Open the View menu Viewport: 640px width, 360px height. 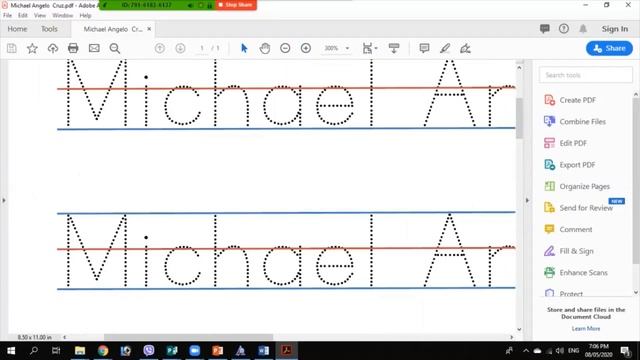coord(40,16)
